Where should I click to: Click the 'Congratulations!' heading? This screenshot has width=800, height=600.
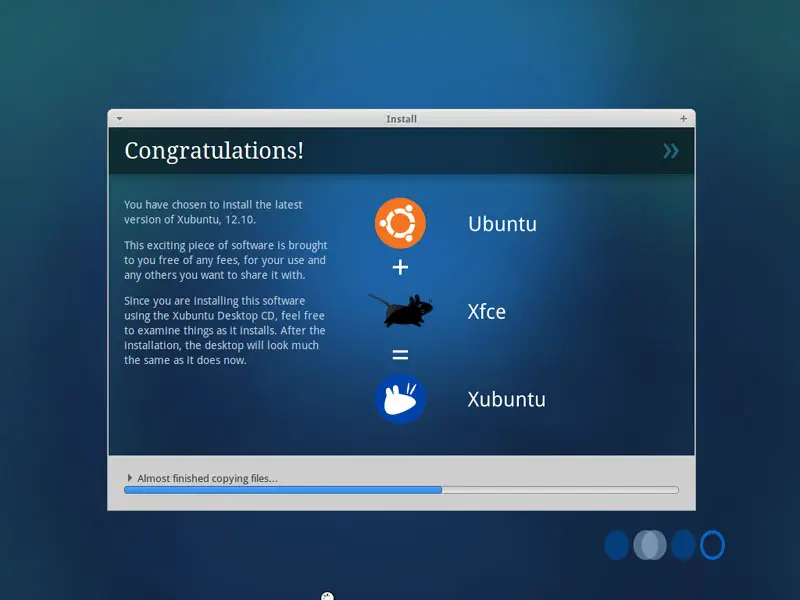(214, 151)
